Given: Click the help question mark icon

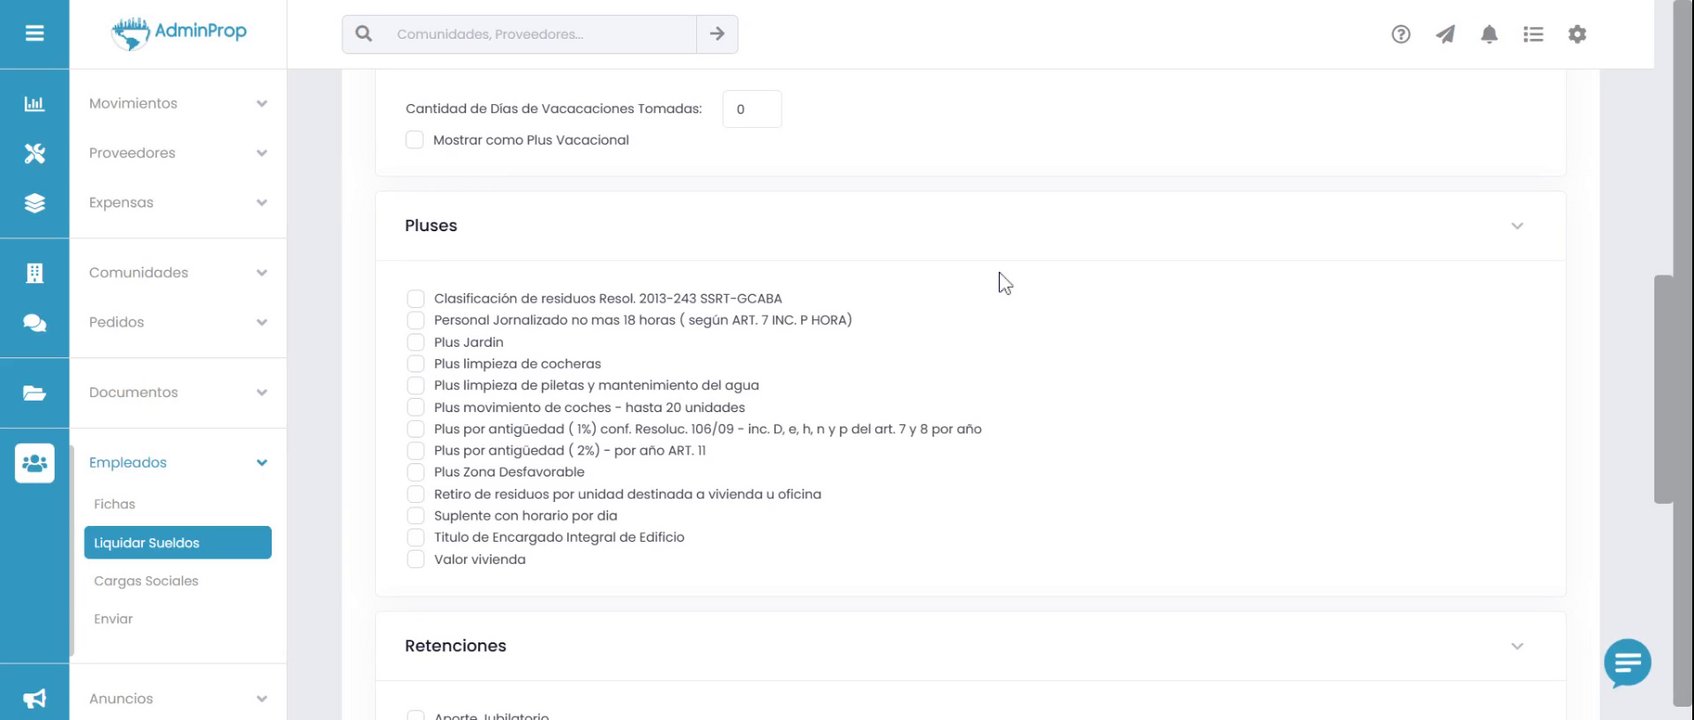Looking at the screenshot, I should pyautogui.click(x=1401, y=34).
